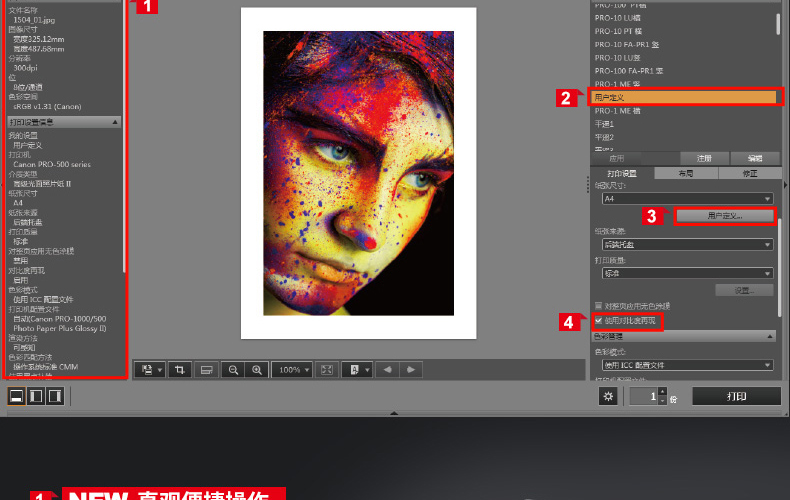Switch to 修正 correction tab
This screenshot has width=790, height=500.
750,173
